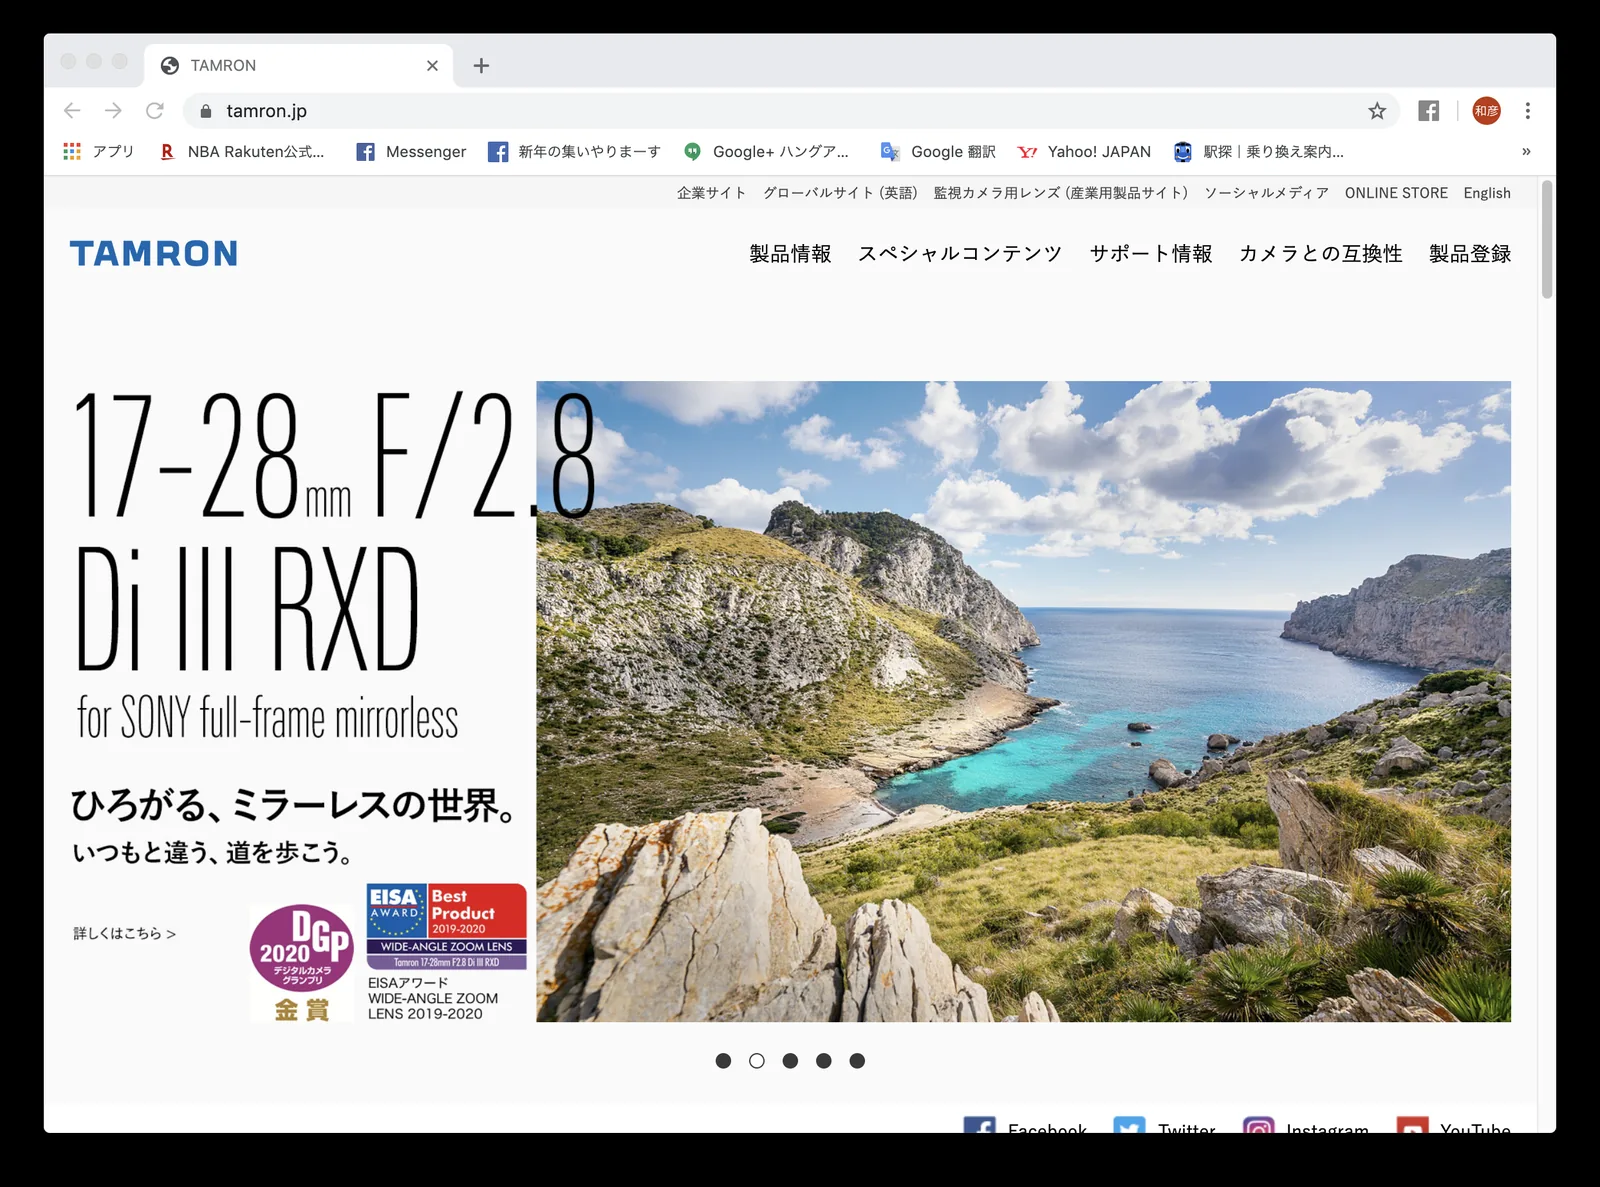Open the サポート情報 menu
This screenshot has width=1600, height=1187.
[1151, 254]
